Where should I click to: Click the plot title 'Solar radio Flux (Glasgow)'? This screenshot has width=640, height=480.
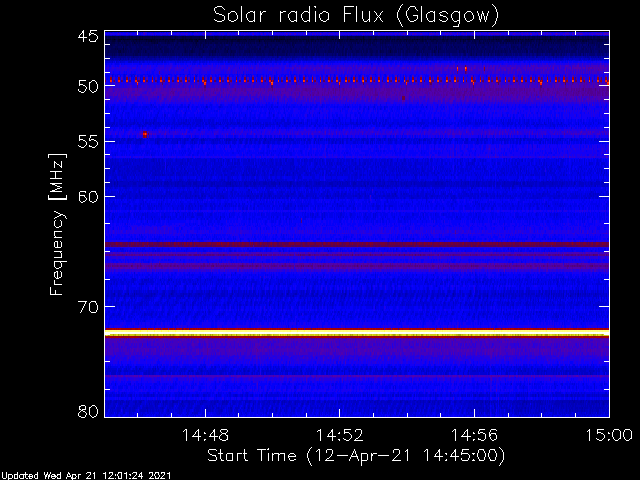pyautogui.click(x=356, y=16)
